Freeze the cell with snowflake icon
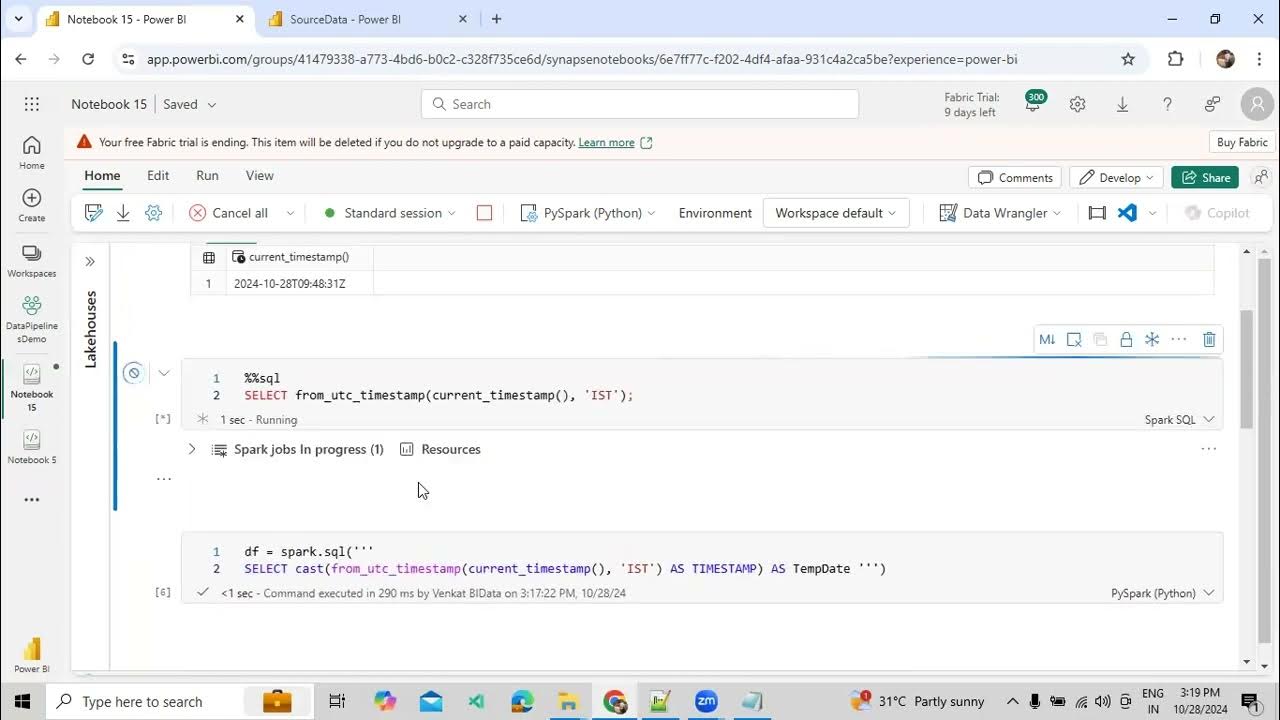 [1152, 340]
